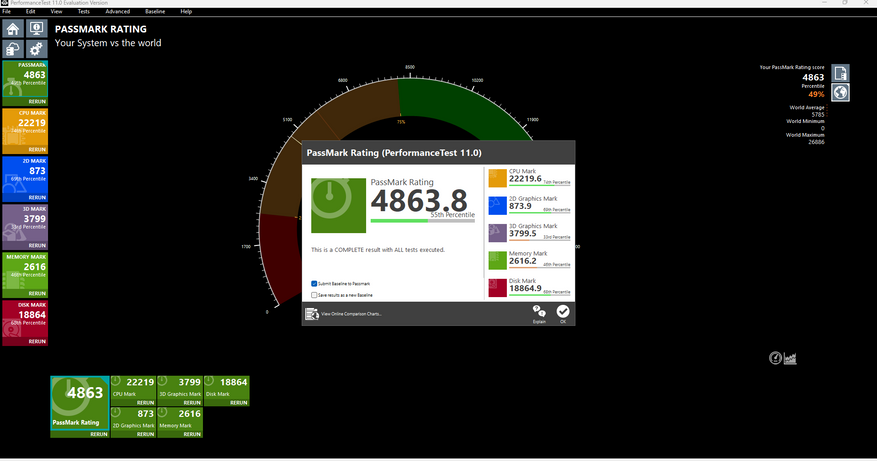Click RERUN under sidebar PASSMARK tile

(37, 102)
